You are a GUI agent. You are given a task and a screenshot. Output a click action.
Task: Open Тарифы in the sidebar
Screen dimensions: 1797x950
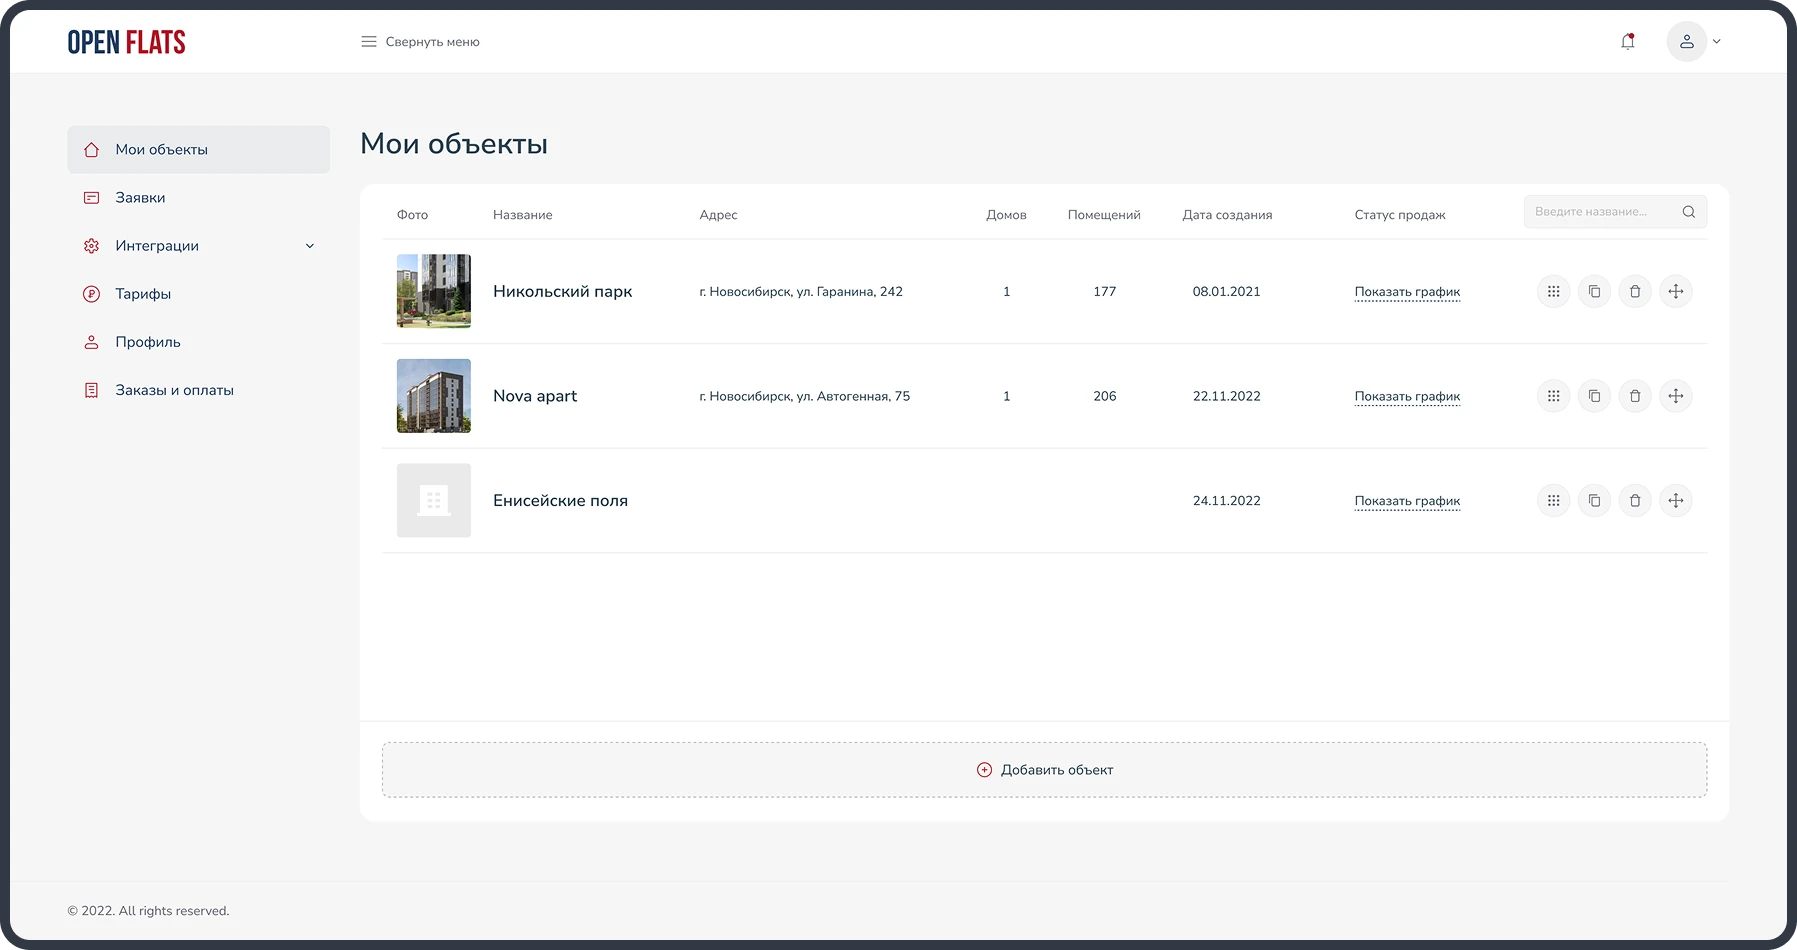(x=143, y=294)
